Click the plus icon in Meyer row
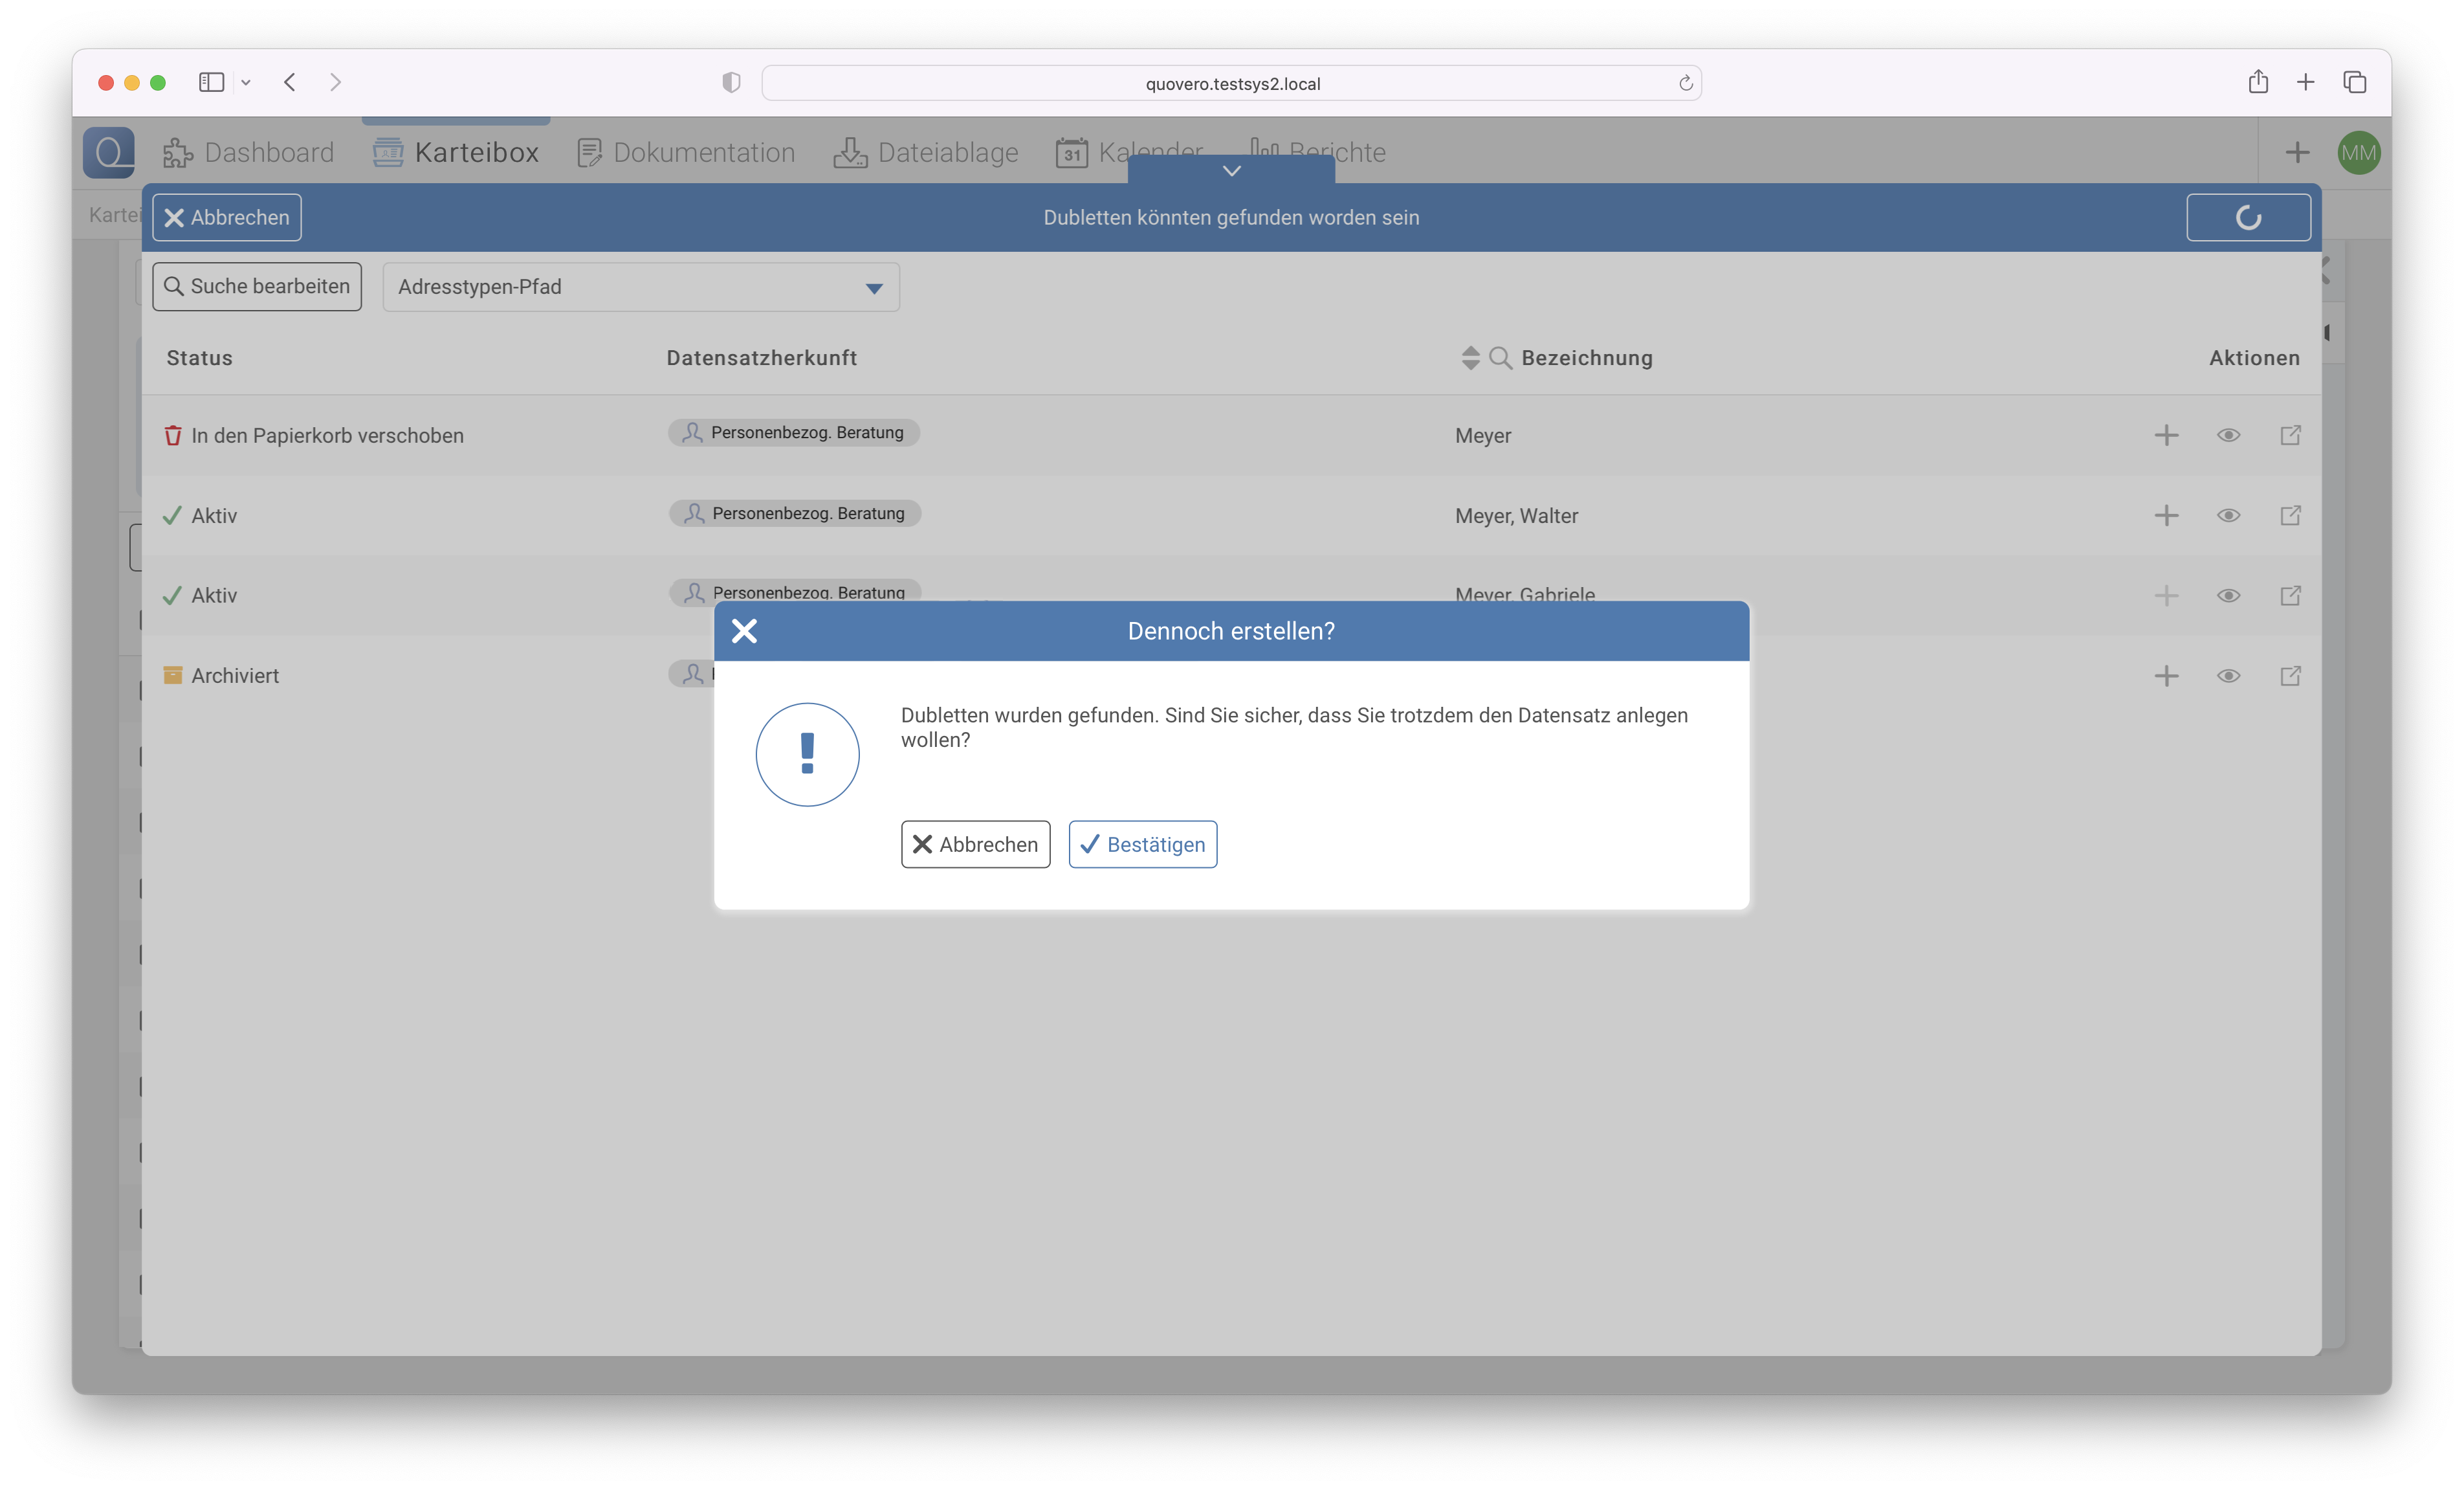 tap(2166, 435)
